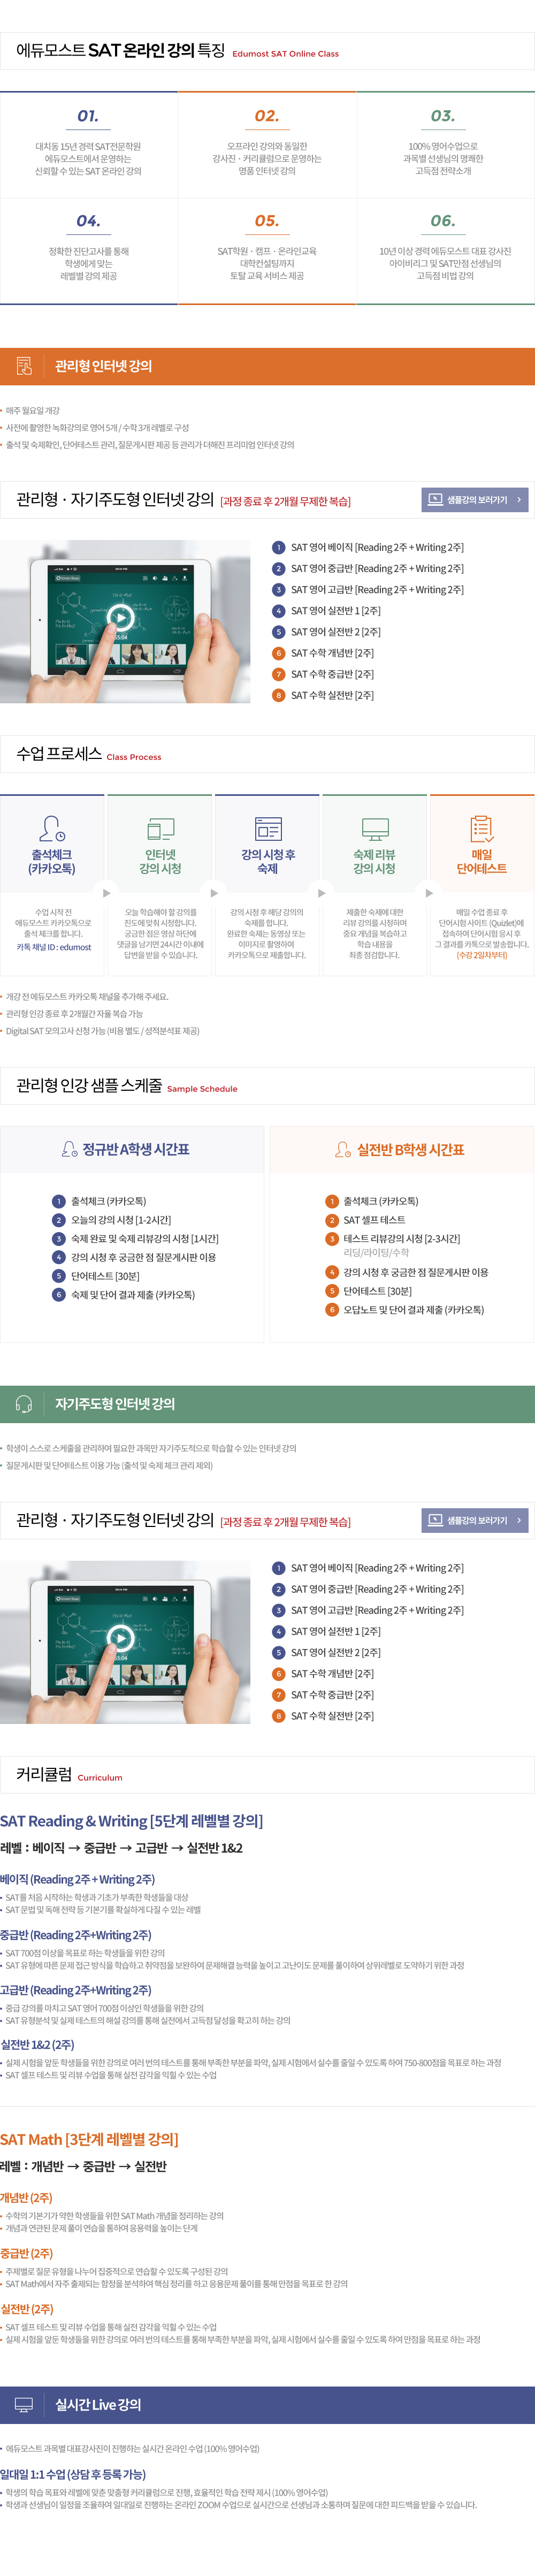Click the 커리큘럼 Curriculum heading
The image size is (535, 2576).
tap(69, 1774)
